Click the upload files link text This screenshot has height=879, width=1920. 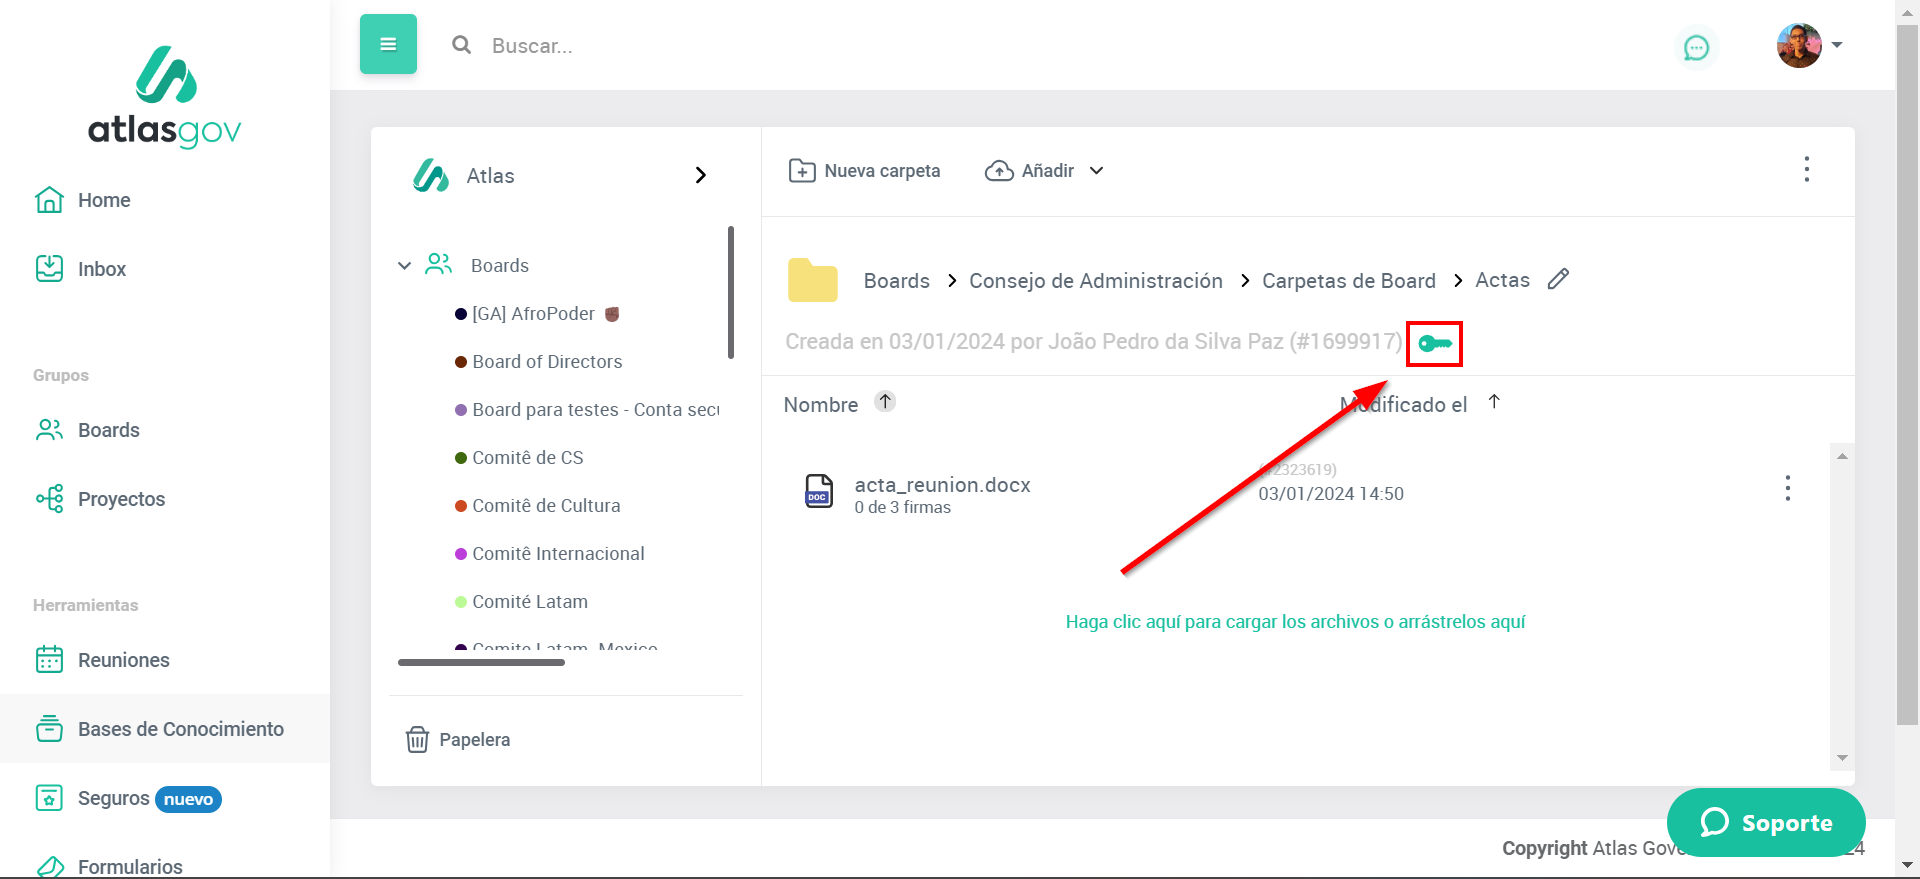[x=1295, y=622]
